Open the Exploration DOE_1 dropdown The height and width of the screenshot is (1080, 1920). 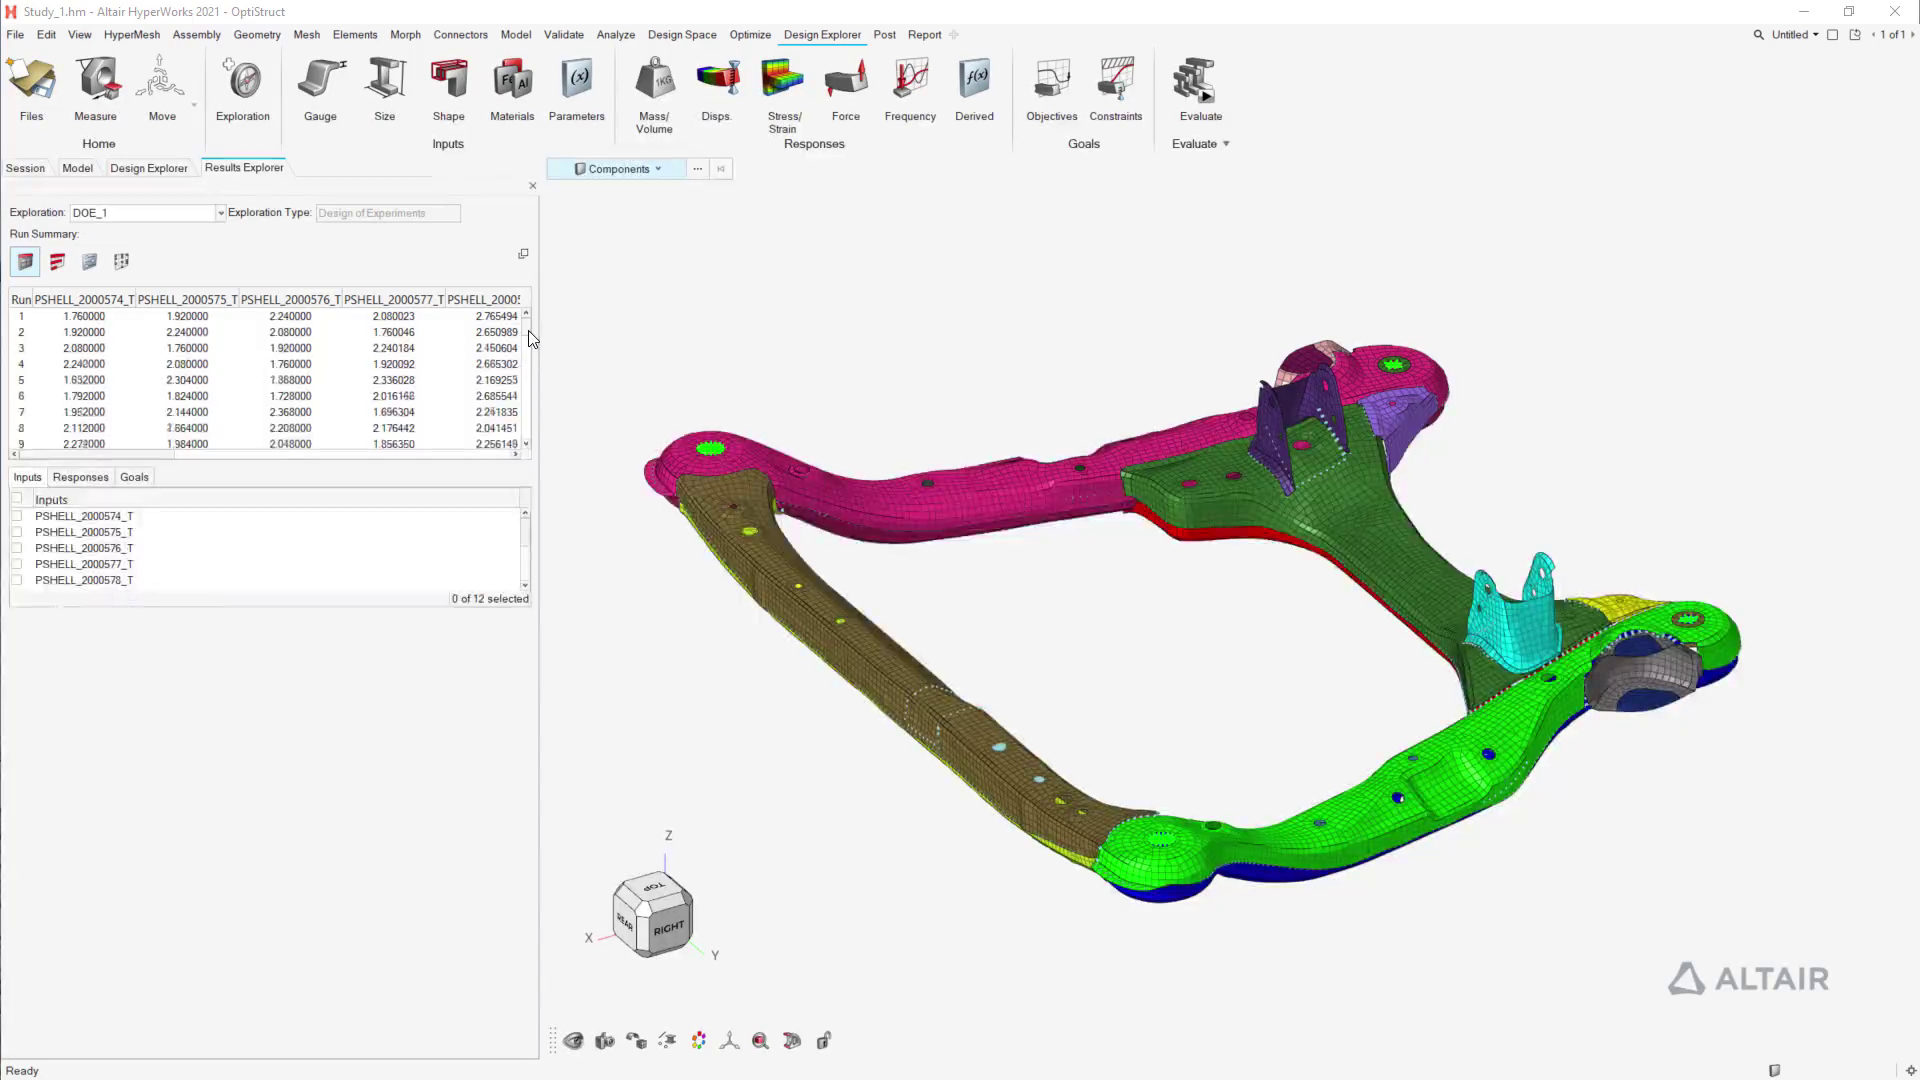click(221, 213)
